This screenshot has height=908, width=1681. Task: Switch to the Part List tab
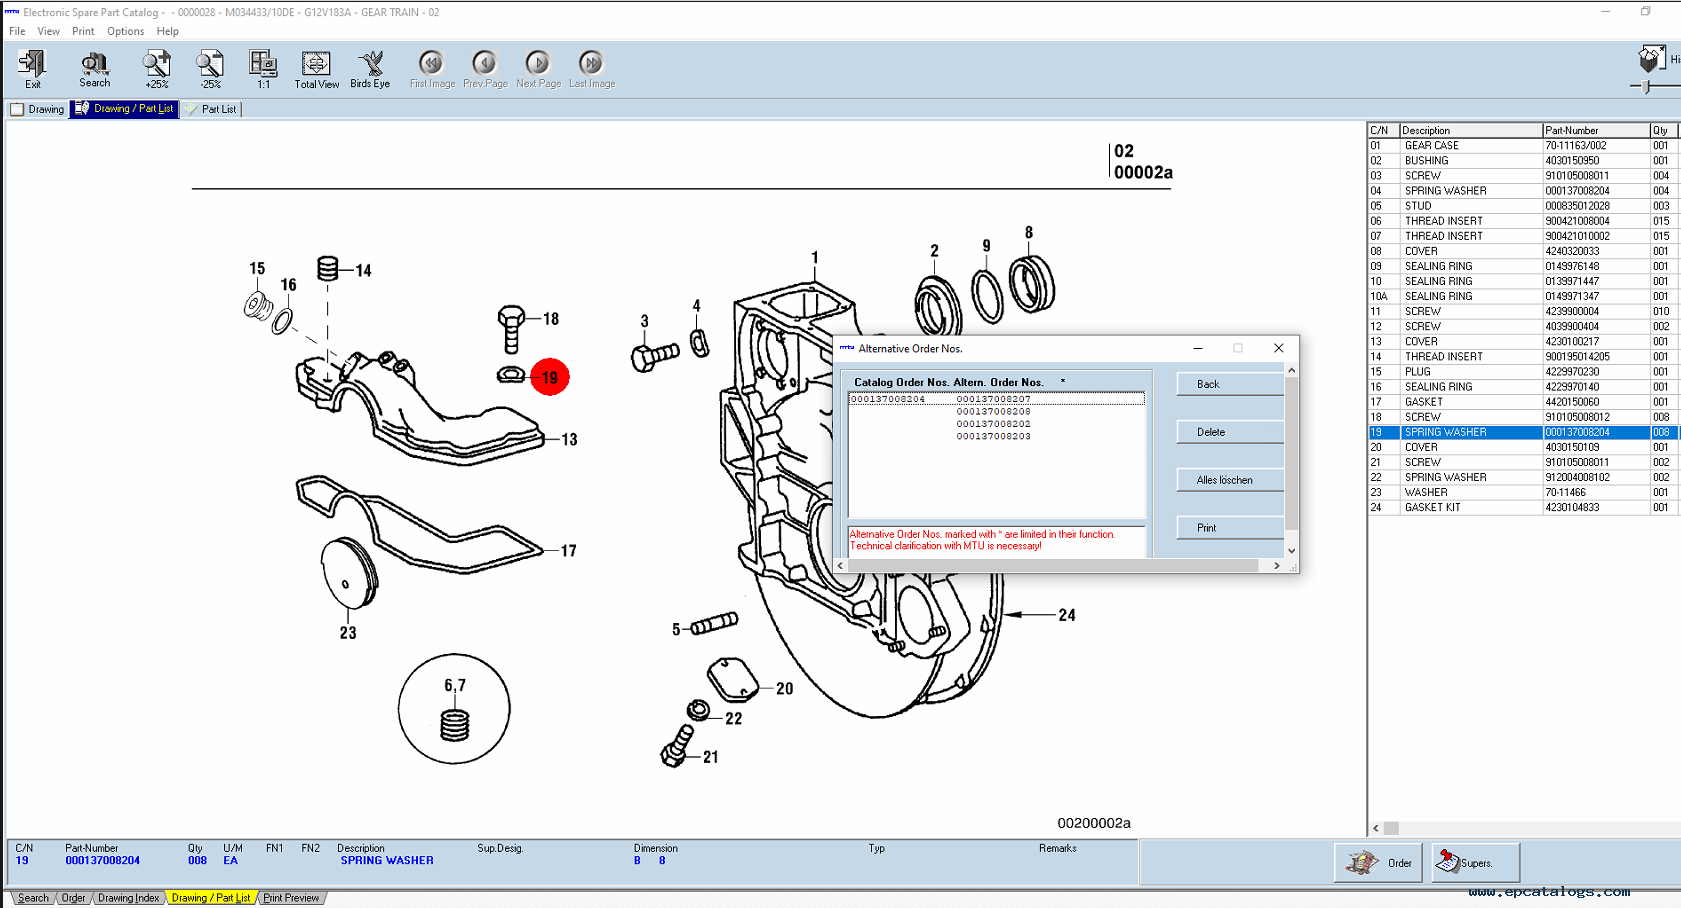(x=212, y=109)
